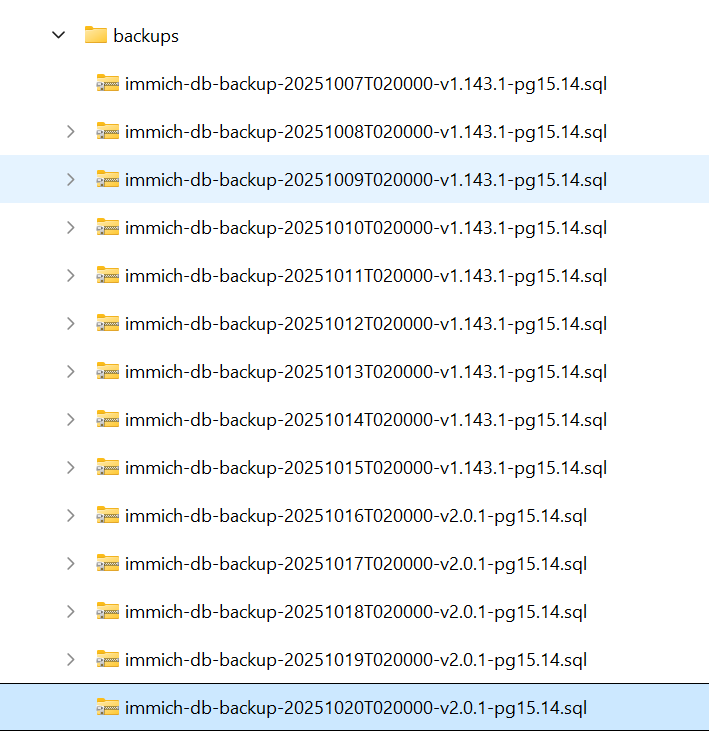
Task: Expand the 20251014T020000 backup archive
Action: click(x=71, y=420)
